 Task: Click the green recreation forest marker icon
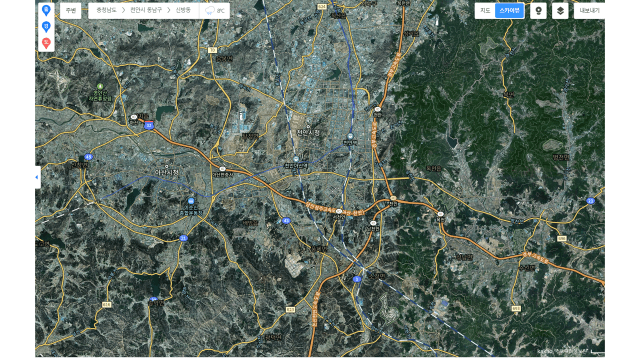click(100, 87)
